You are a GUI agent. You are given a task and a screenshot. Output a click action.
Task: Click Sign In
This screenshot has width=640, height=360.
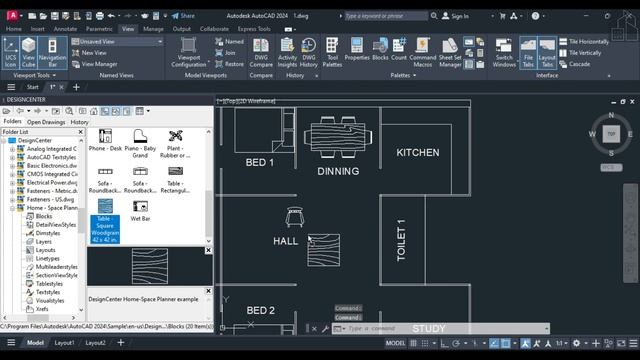click(456, 16)
